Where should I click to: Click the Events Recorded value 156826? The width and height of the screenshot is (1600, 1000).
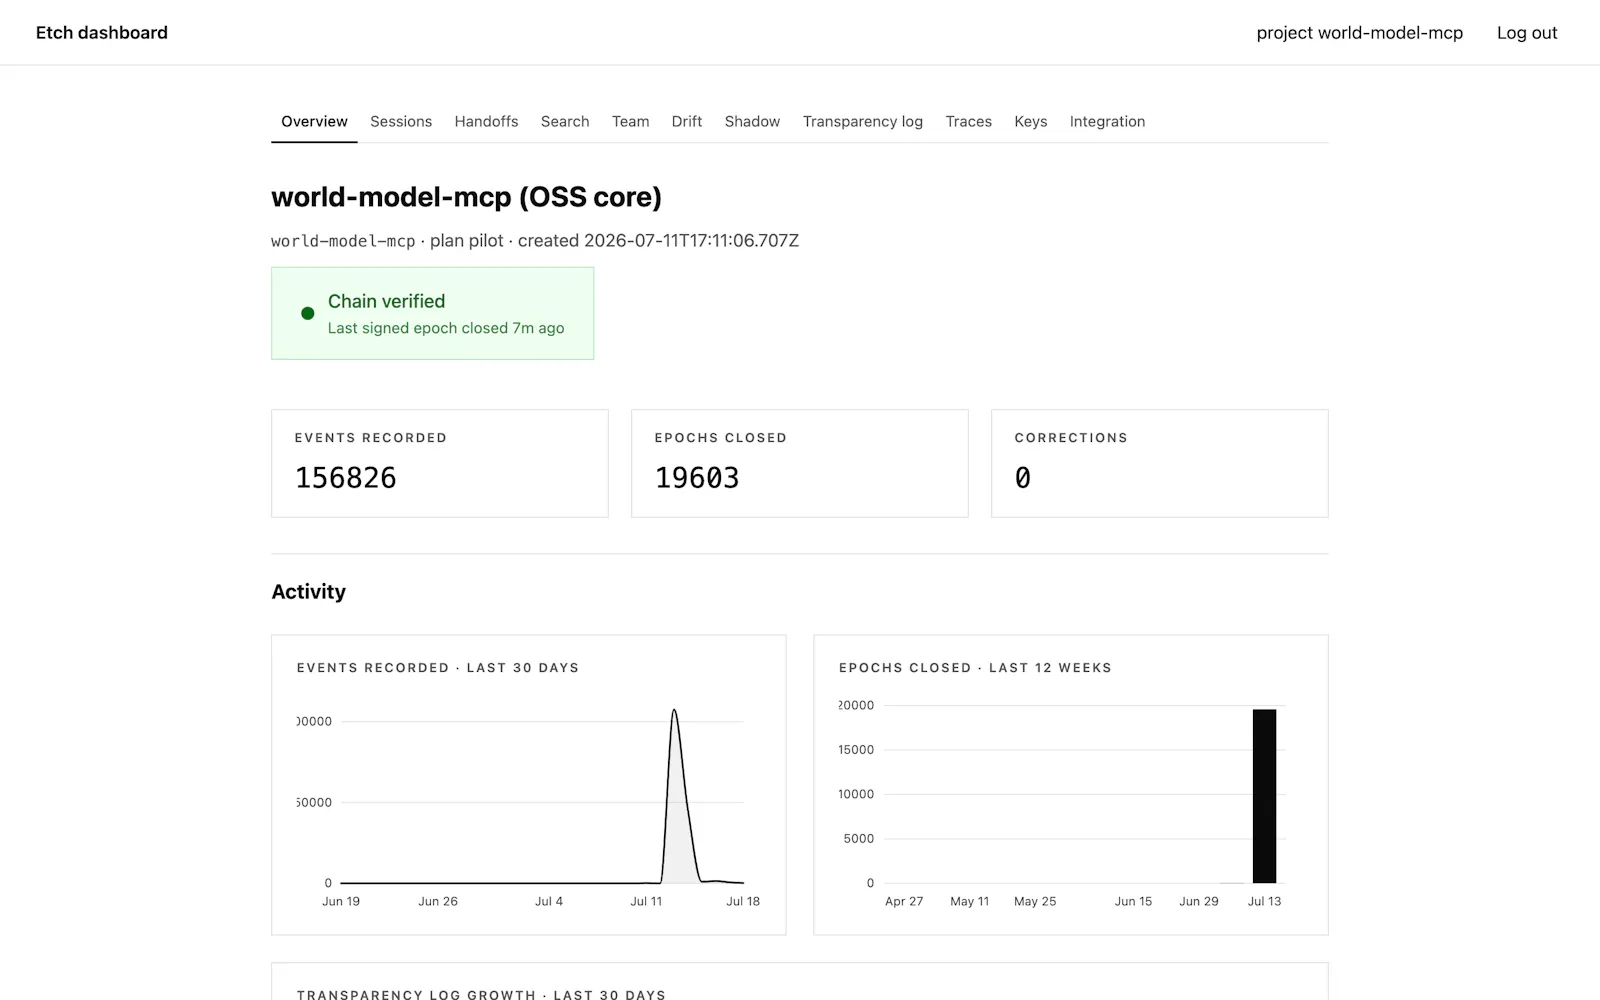click(346, 478)
